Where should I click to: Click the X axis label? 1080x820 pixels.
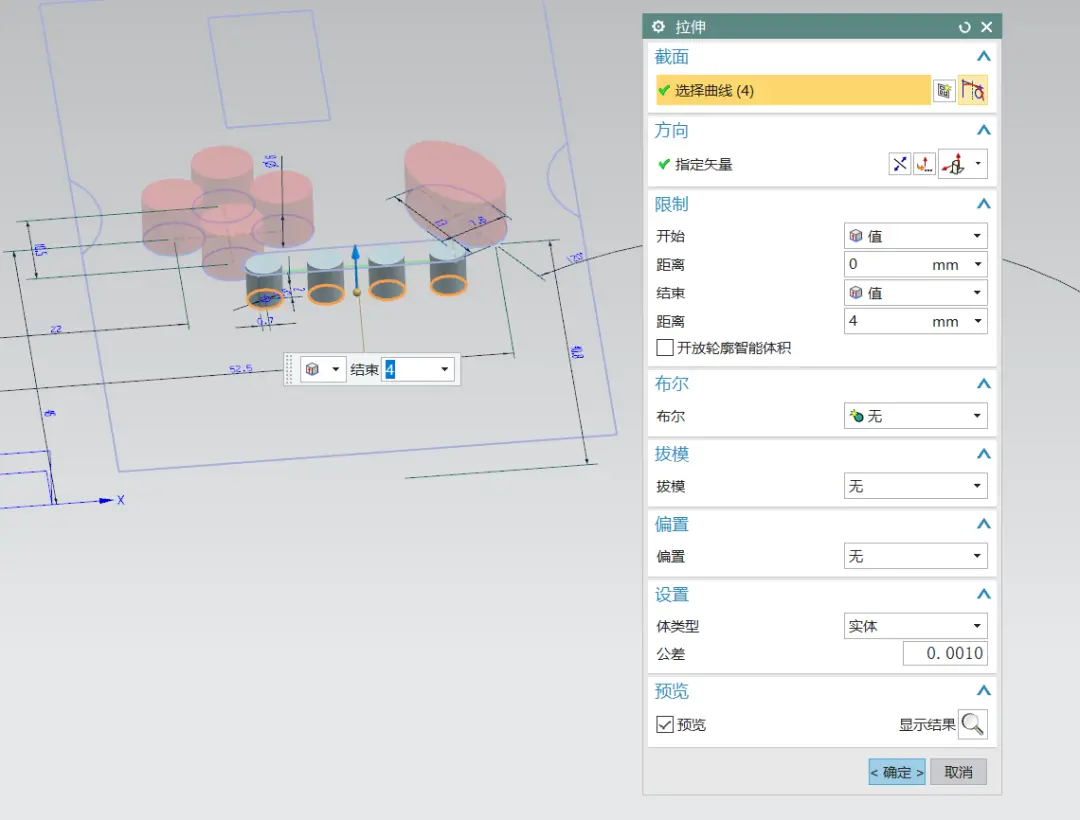121,501
